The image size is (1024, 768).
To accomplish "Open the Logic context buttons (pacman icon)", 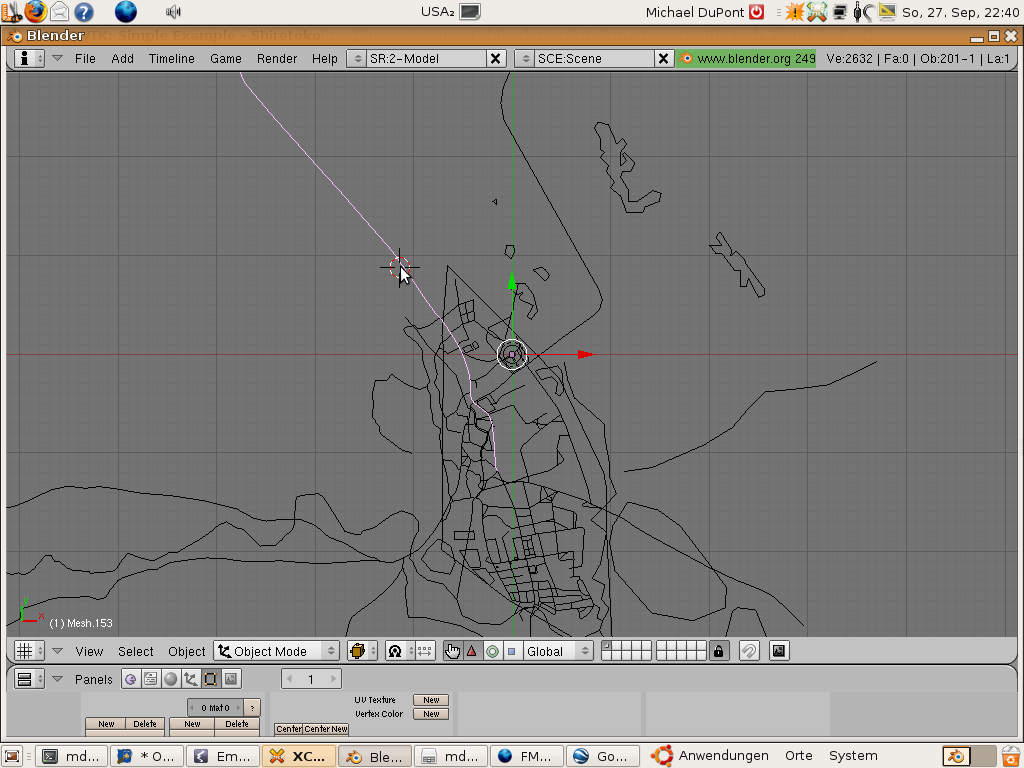I will tap(131, 679).
